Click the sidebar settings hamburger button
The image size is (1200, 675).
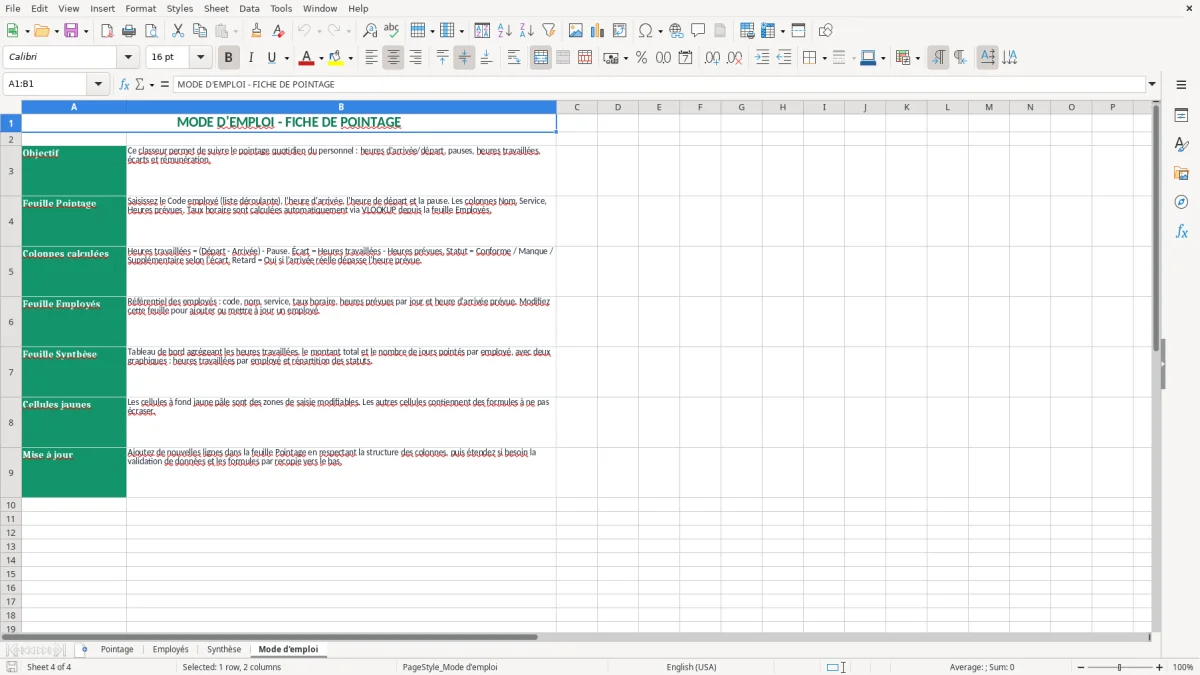(1181, 87)
